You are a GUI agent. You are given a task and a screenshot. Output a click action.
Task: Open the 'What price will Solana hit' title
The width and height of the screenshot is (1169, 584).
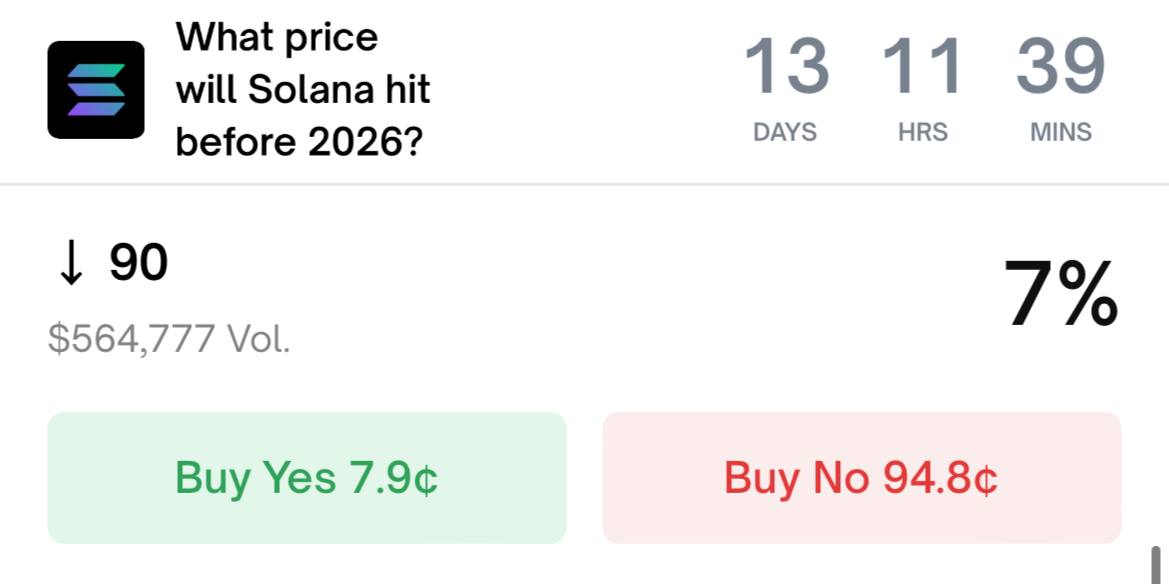(x=302, y=90)
